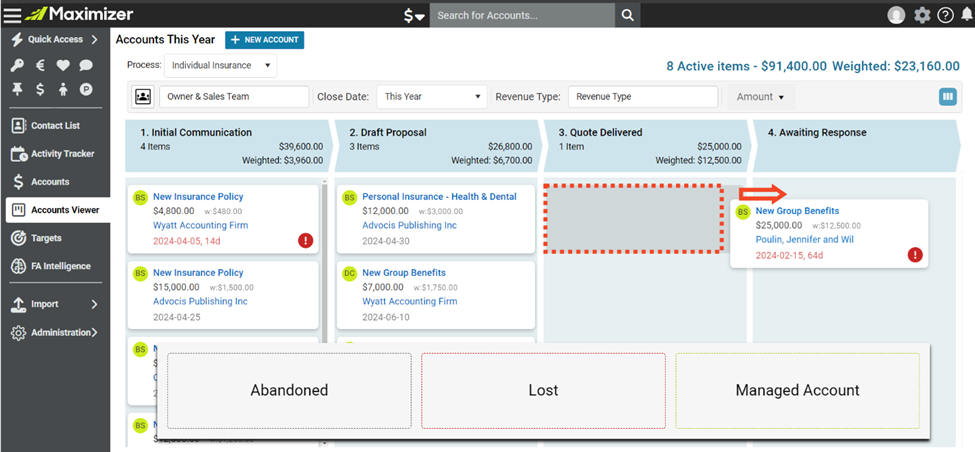Click the 3. Quote Delivered stage header

click(647, 146)
